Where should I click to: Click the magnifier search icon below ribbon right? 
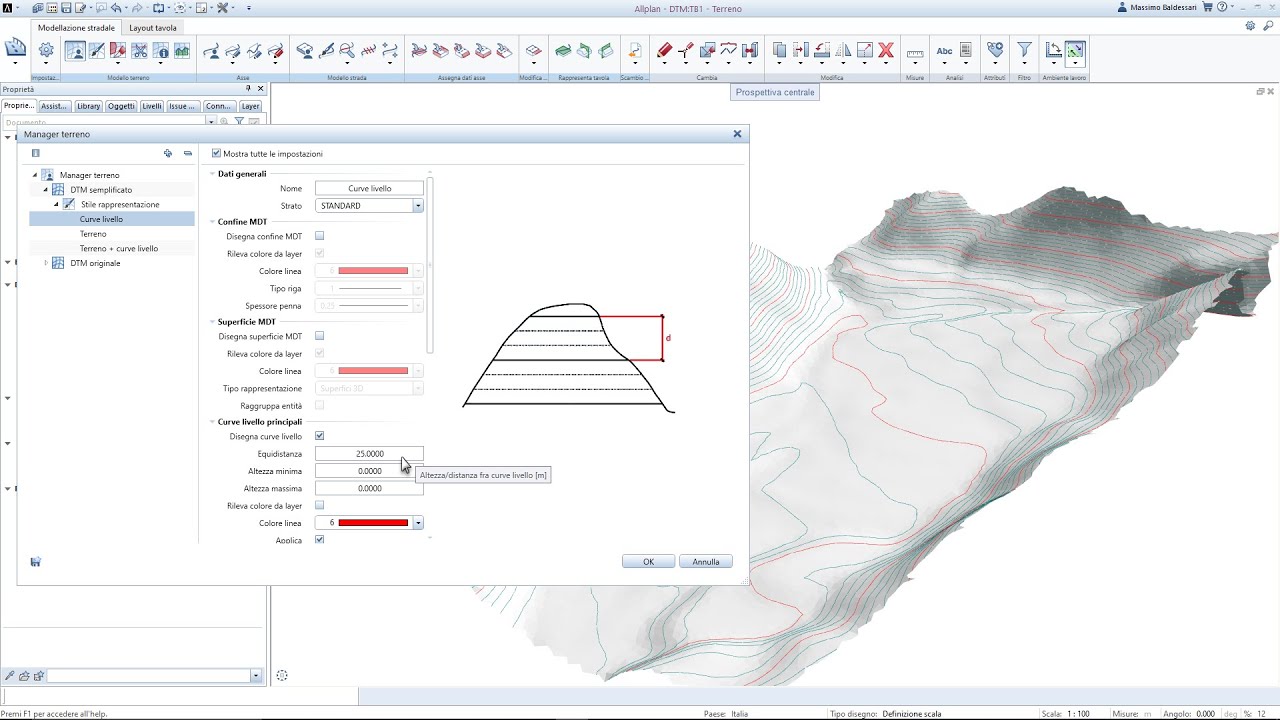(1267, 26)
